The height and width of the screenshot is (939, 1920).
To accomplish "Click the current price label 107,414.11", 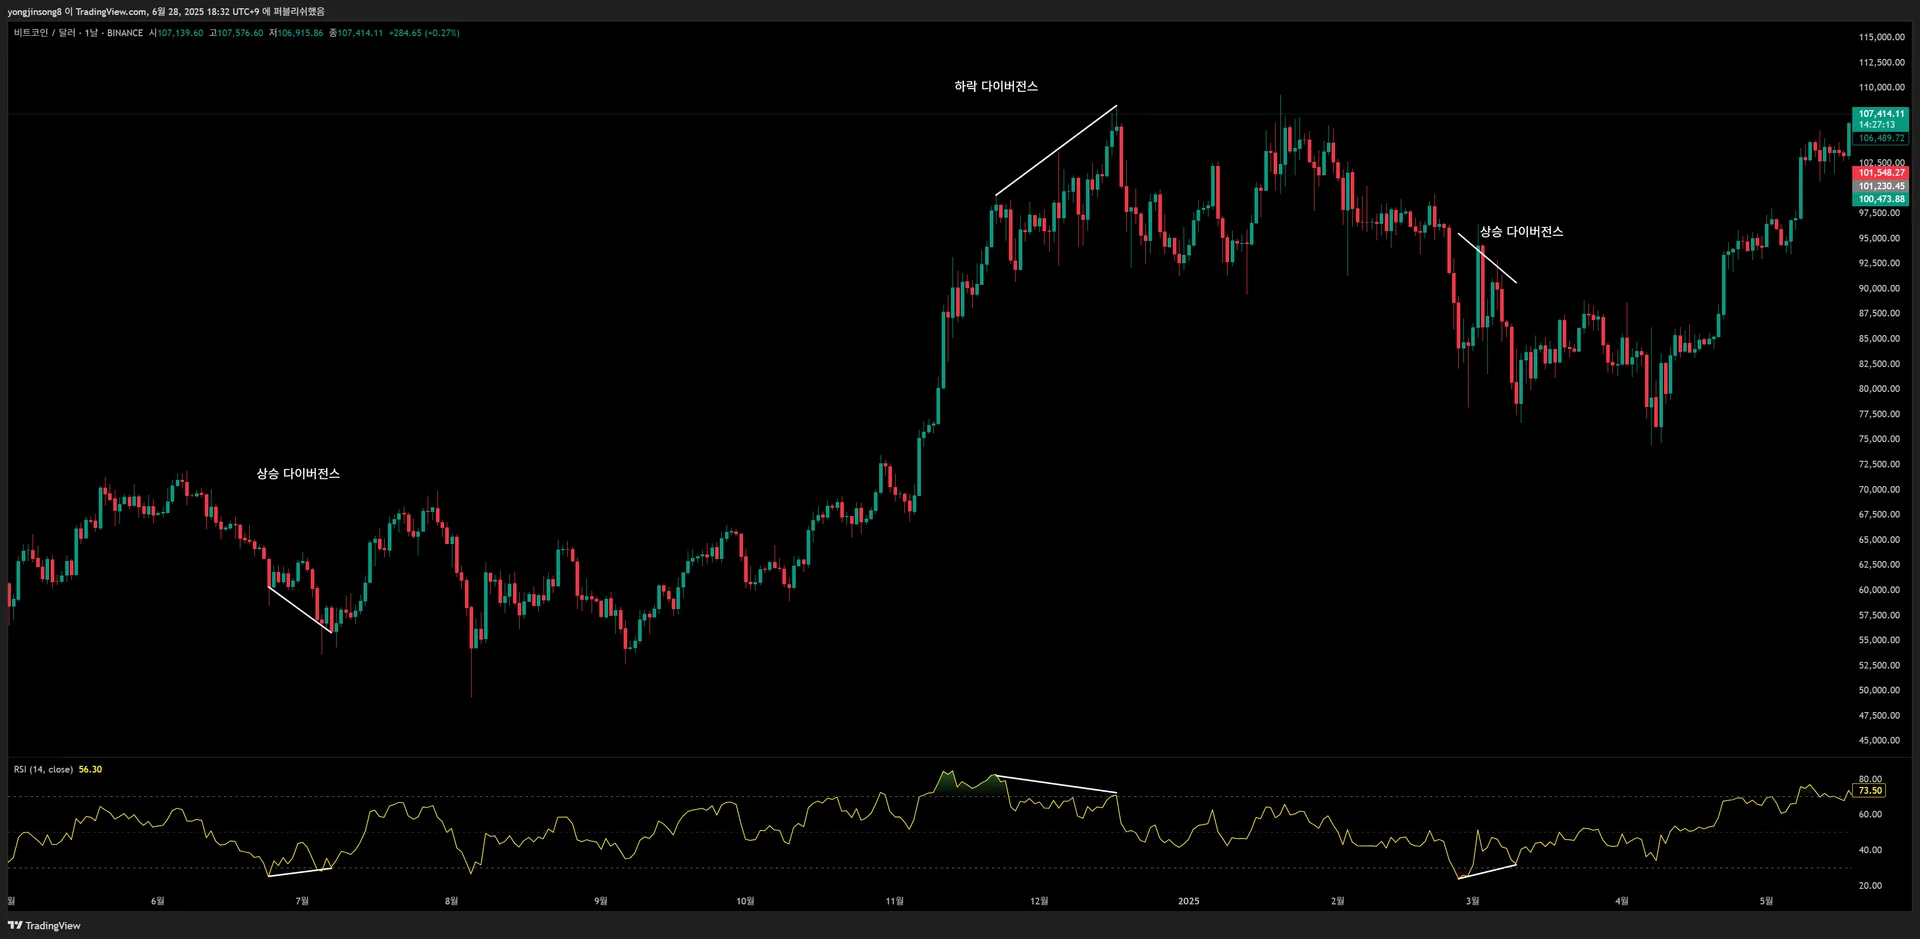I will coord(1881,114).
